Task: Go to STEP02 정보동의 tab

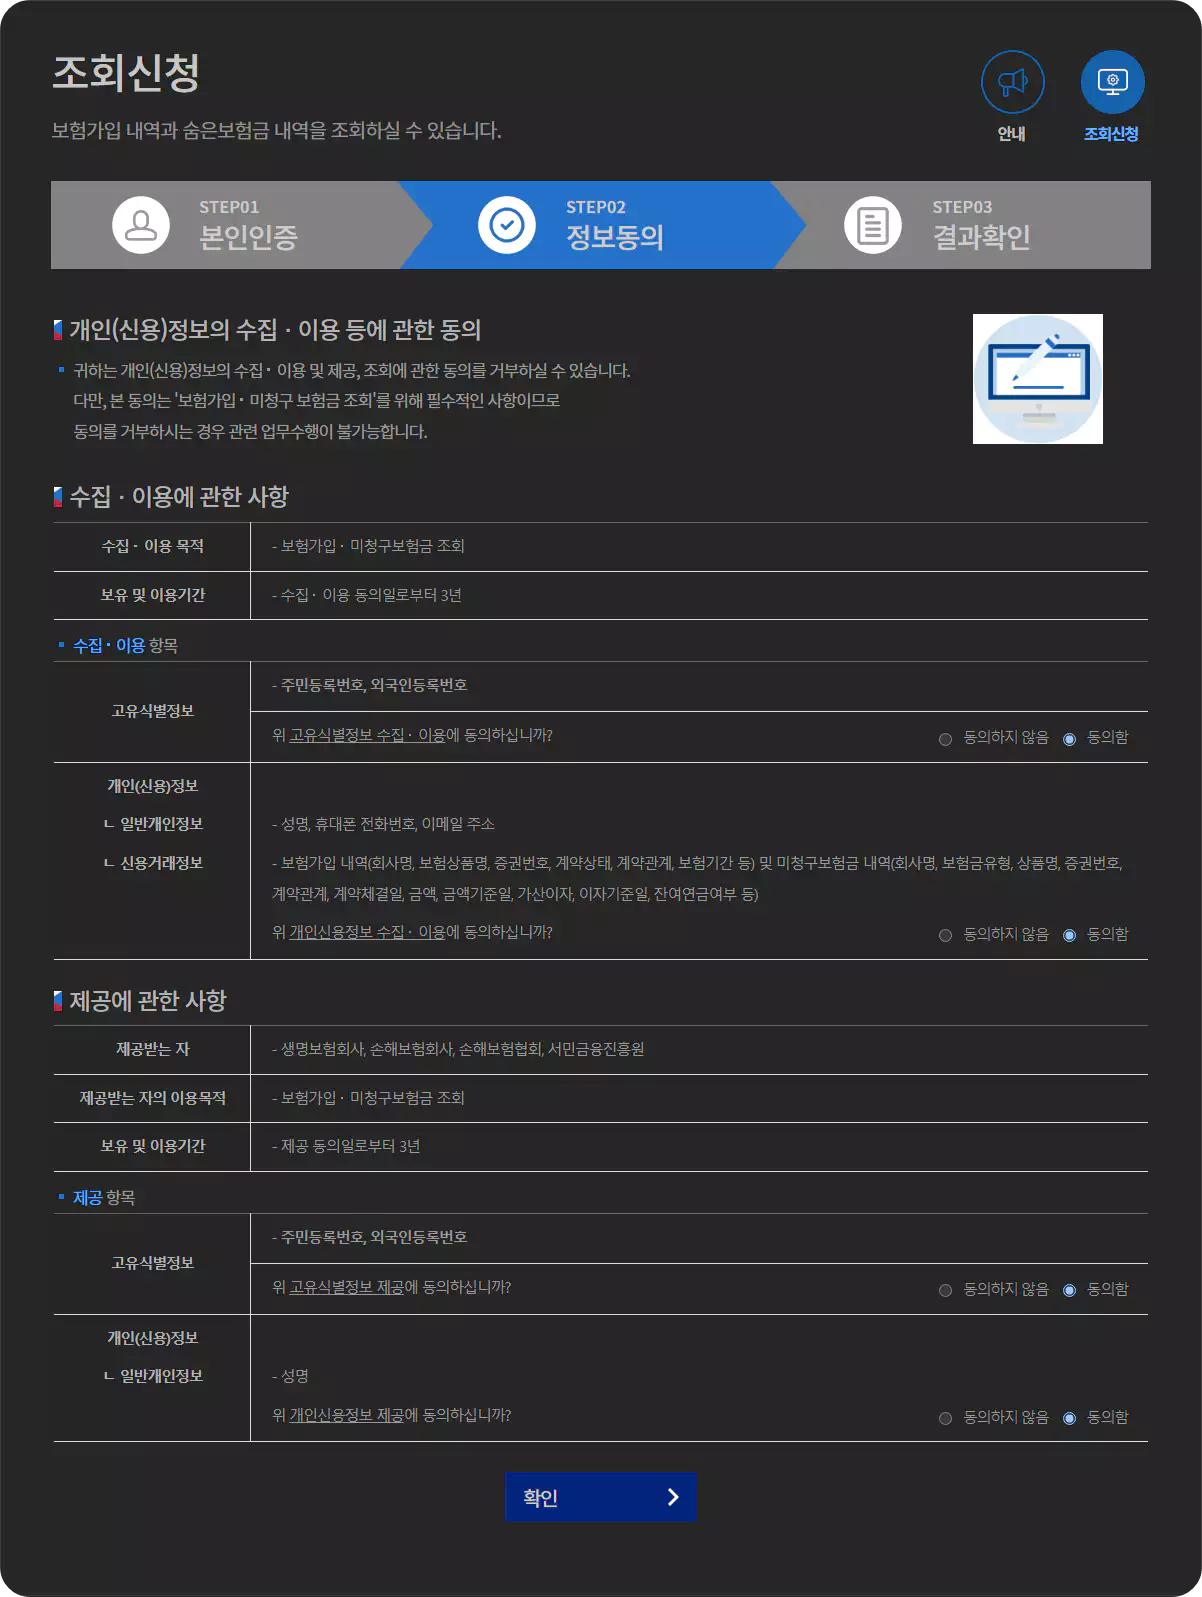Action: tap(603, 225)
